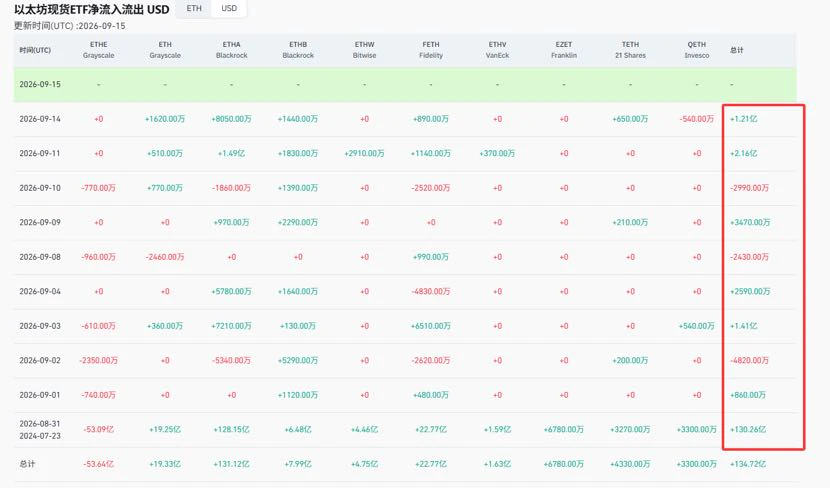Click the -4820.00万 total value

[x=749, y=360]
